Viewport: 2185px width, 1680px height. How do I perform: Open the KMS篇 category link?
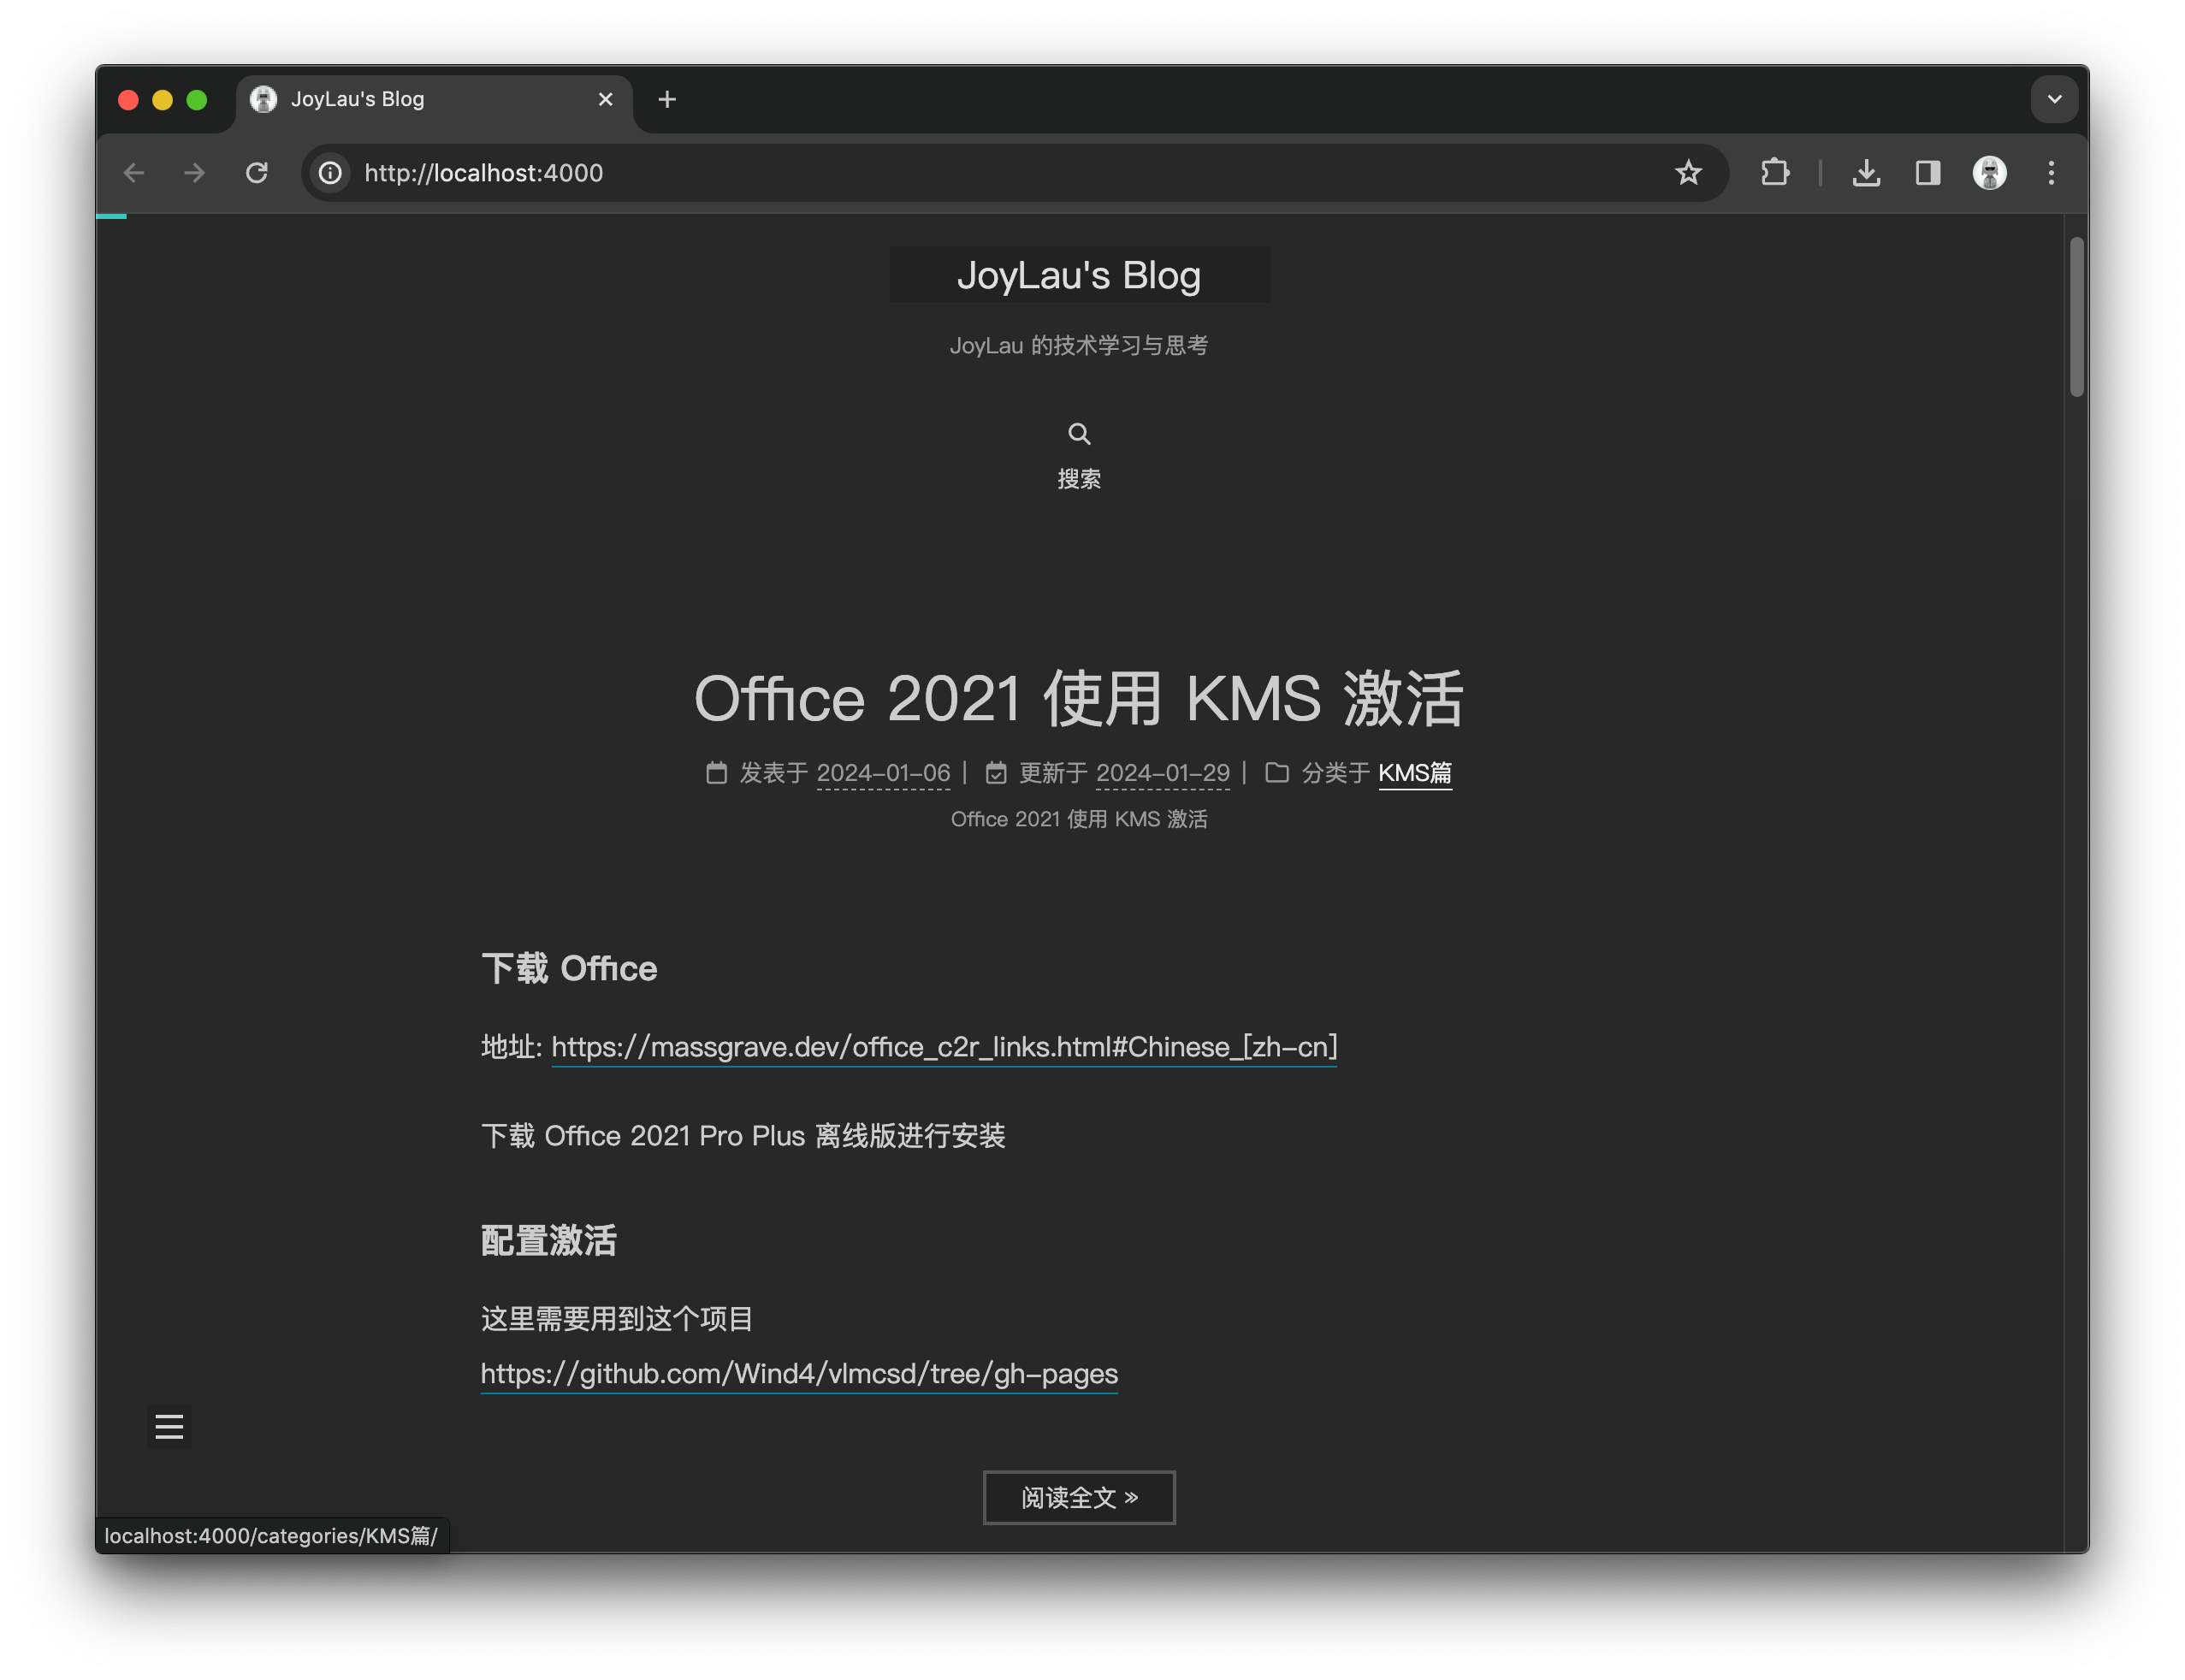coord(1414,773)
